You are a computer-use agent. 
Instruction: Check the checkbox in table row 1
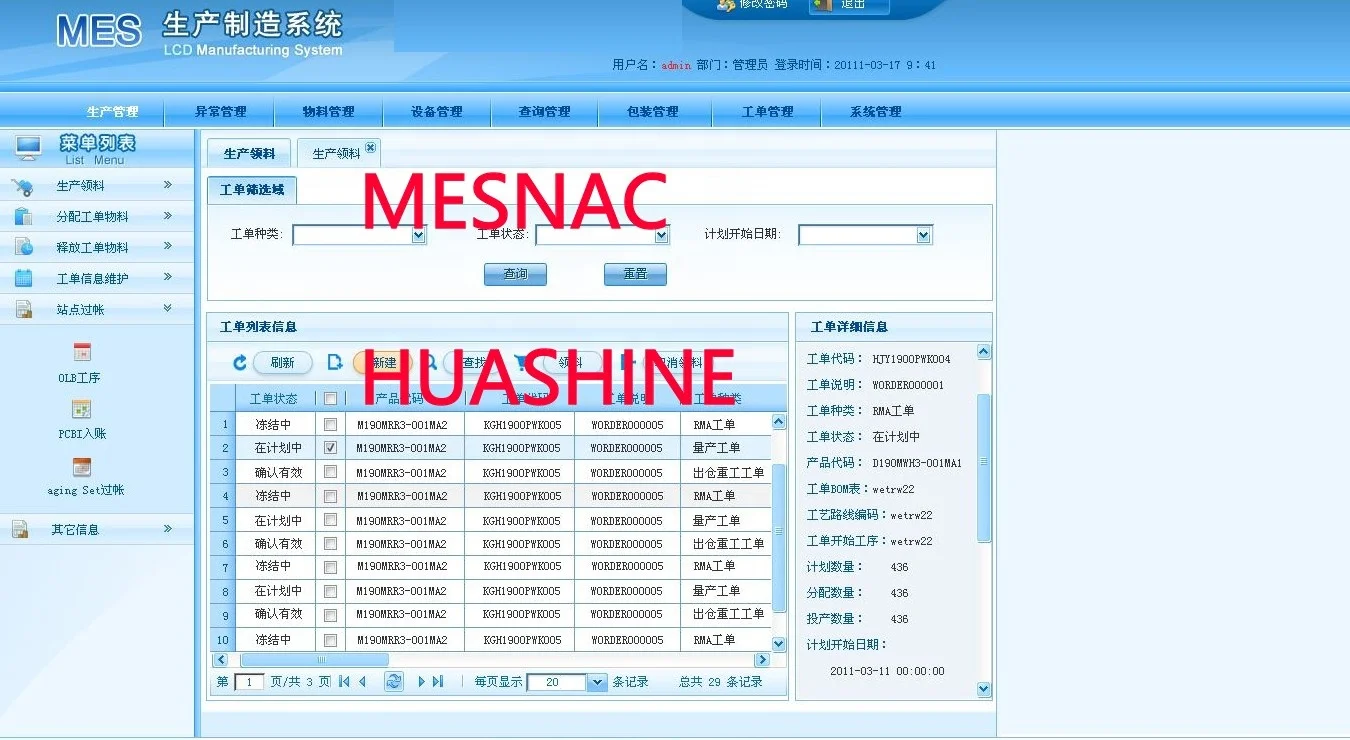(x=330, y=425)
